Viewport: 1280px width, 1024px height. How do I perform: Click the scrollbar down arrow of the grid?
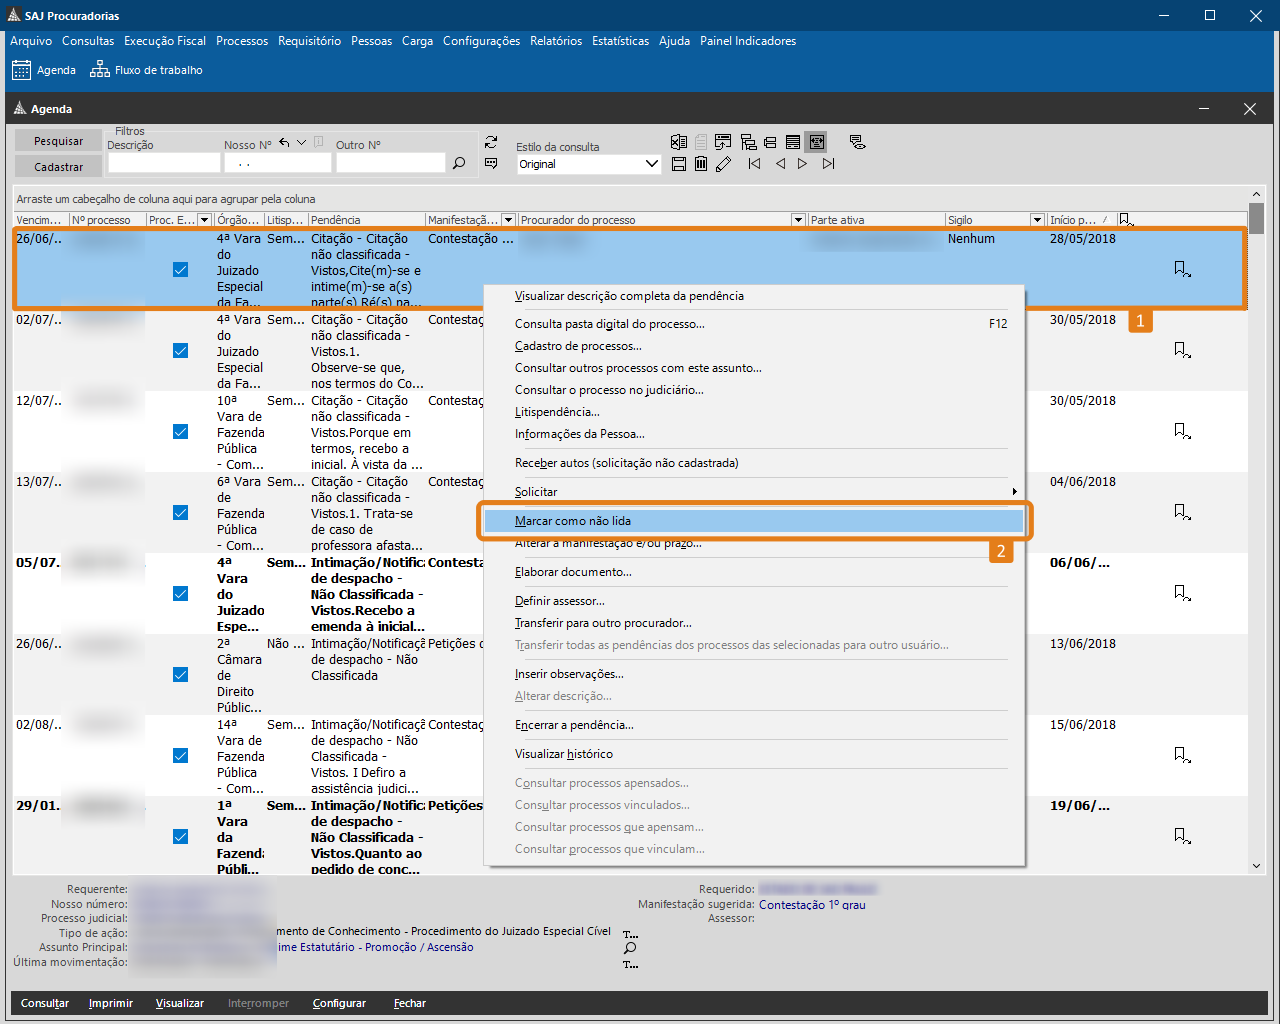1256,866
